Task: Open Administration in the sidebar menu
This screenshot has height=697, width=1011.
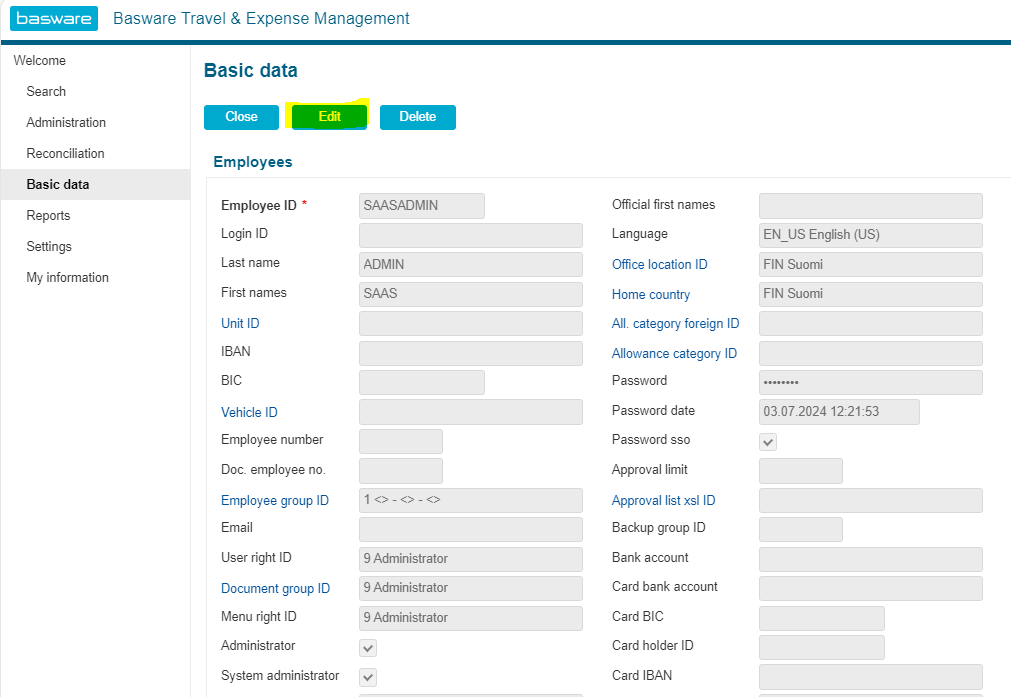Action: (x=66, y=122)
